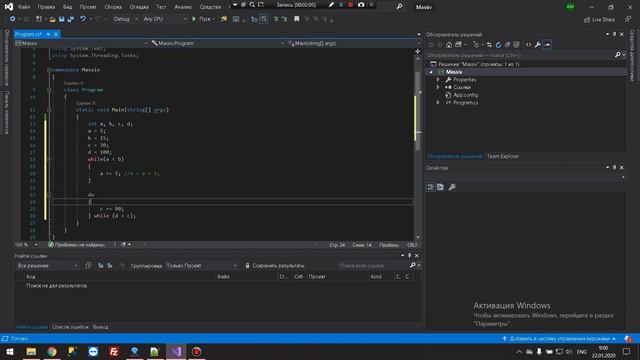Click the copy icon in Find References toolbar
The width and height of the screenshot is (640, 360).
[88, 266]
